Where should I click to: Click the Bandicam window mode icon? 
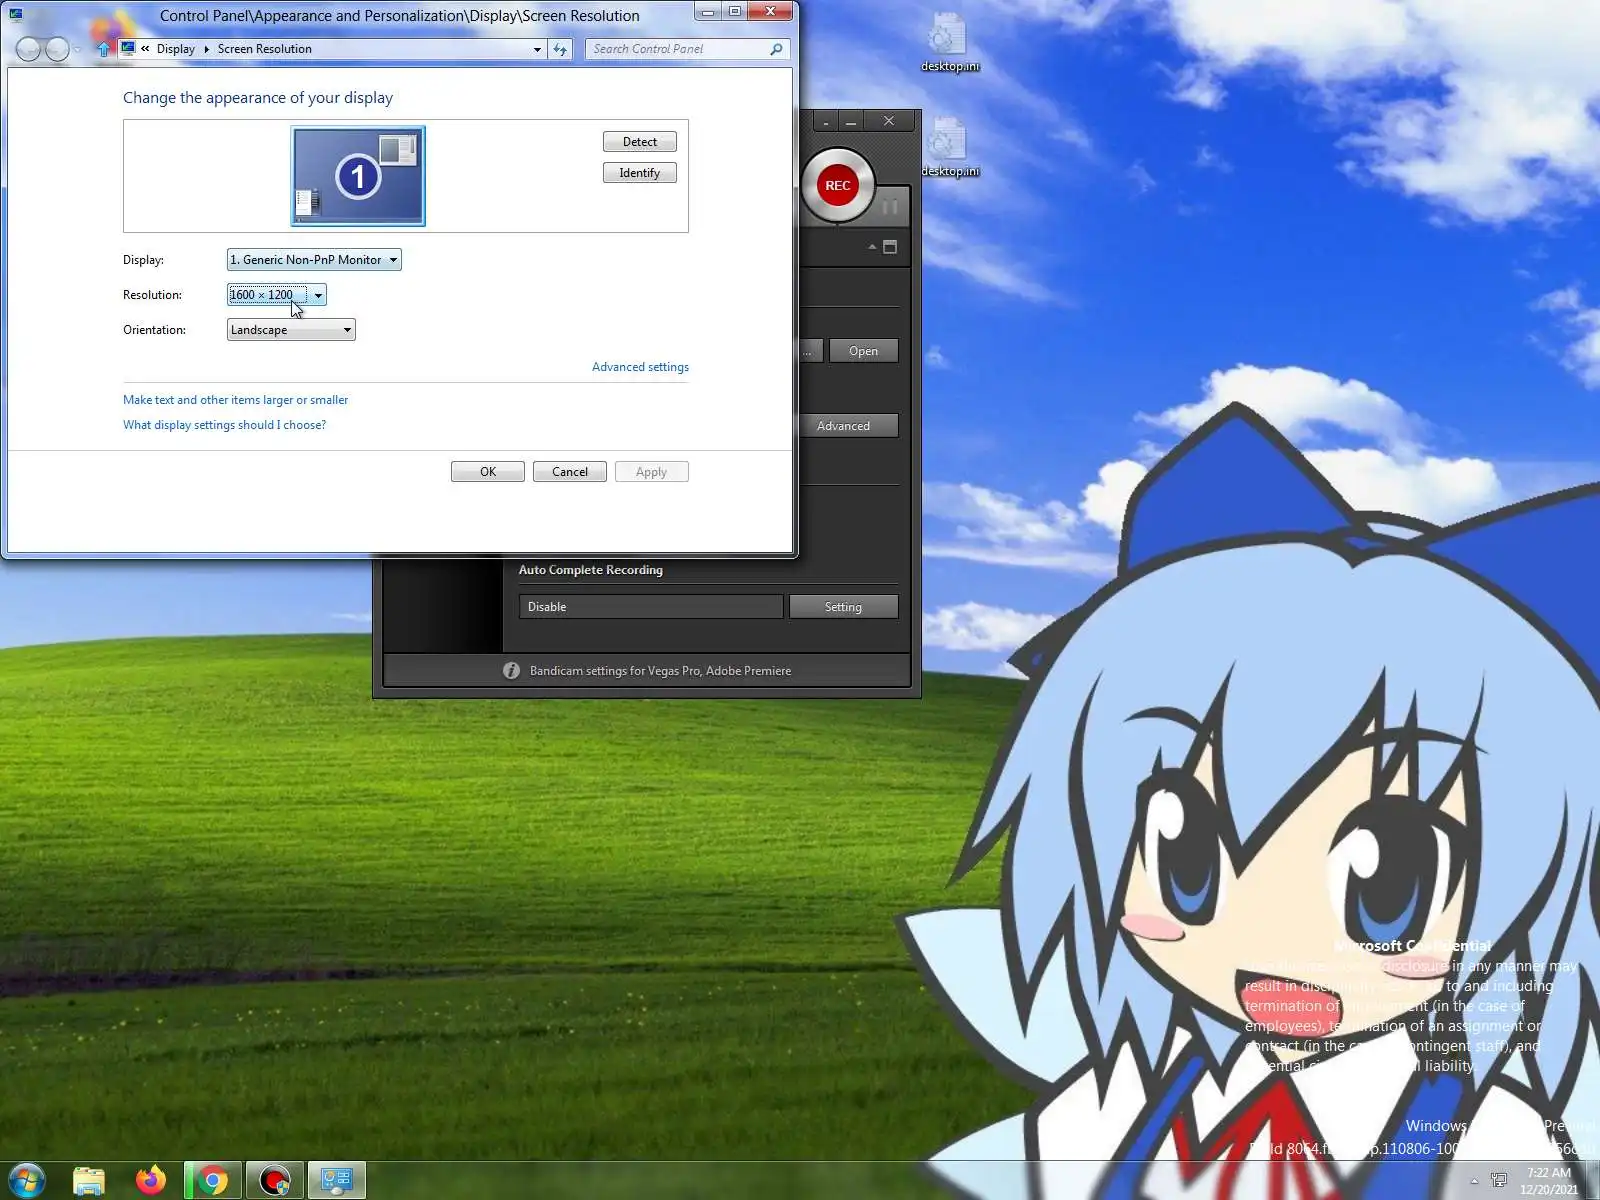pyautogui.click(x=890, y=247)
